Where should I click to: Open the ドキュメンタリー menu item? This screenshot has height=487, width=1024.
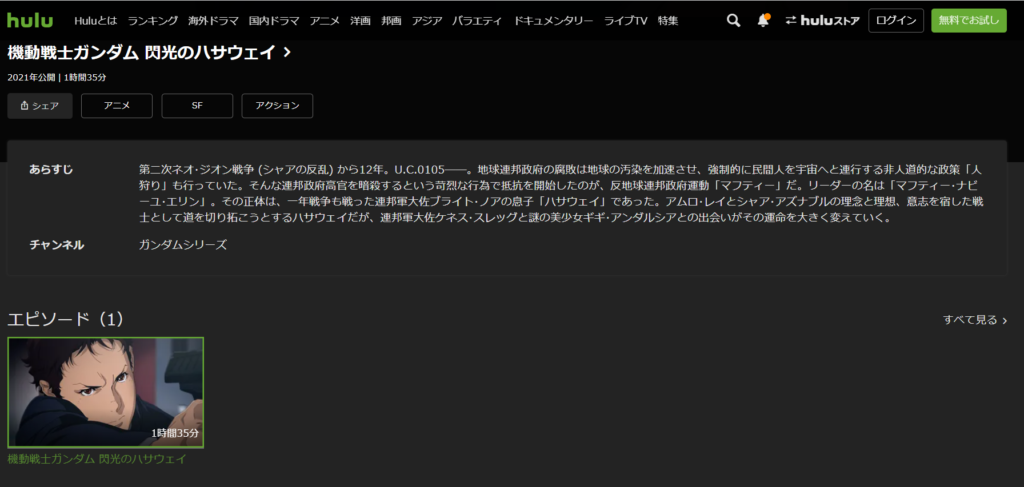tap(553, 21)
